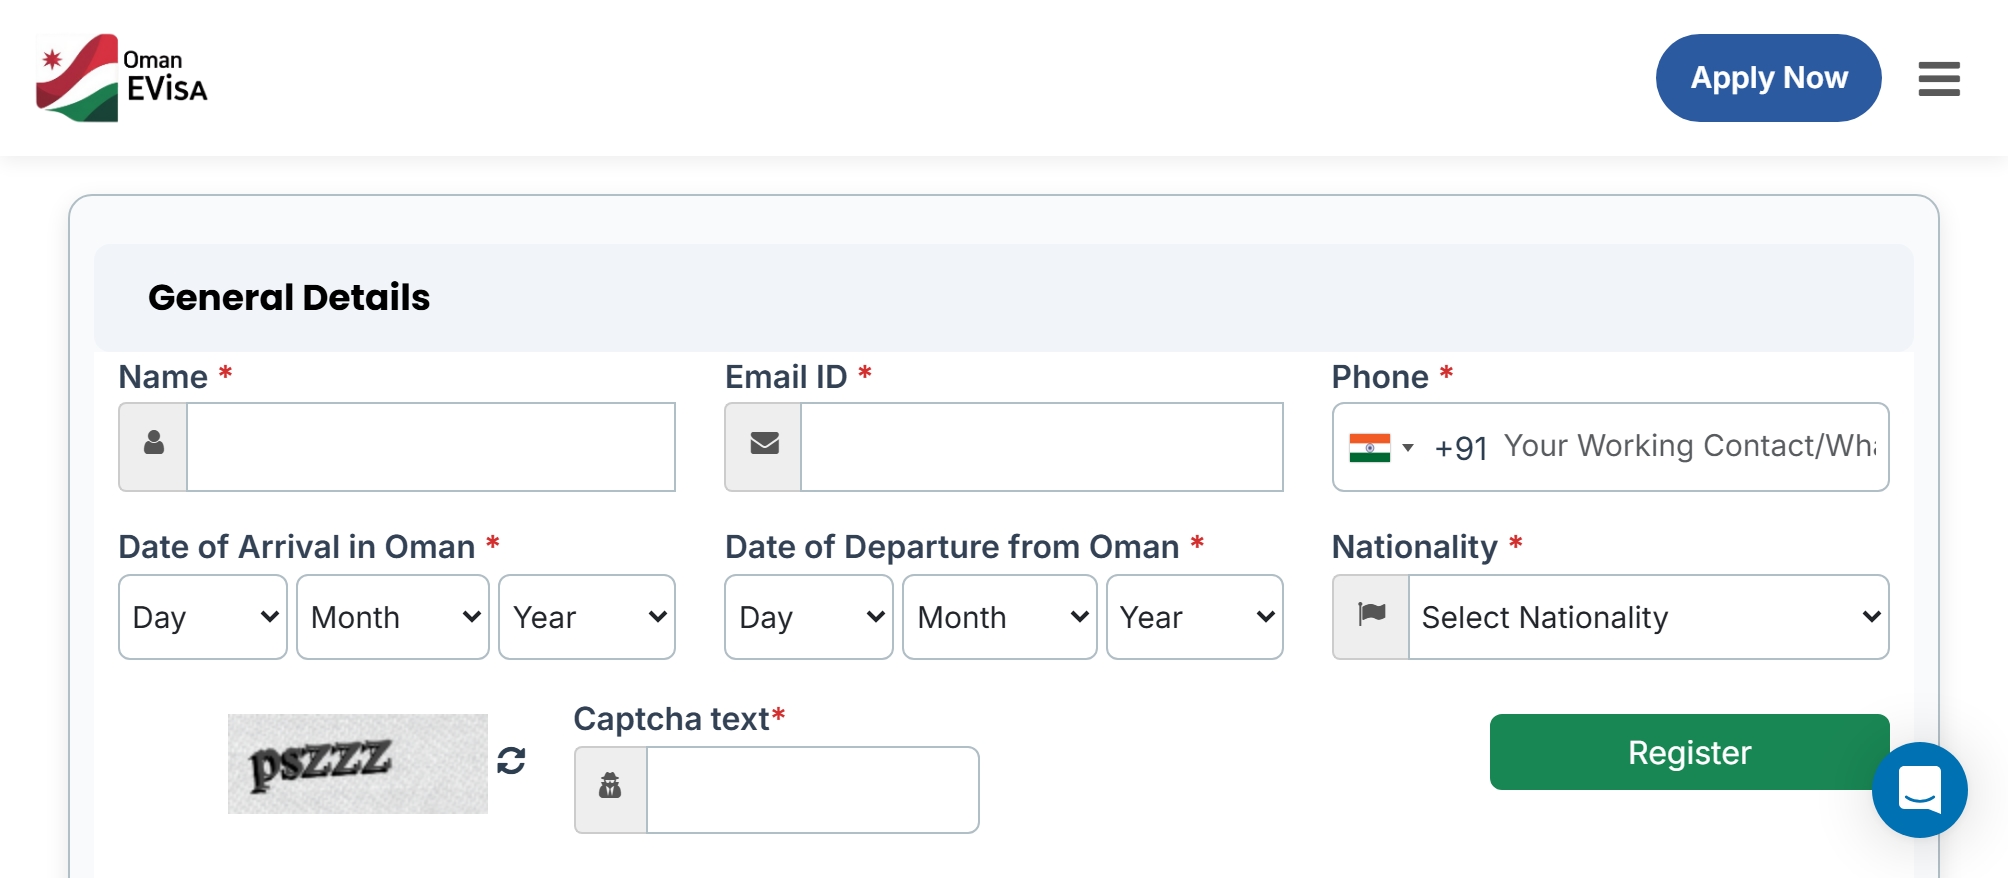Click into the Captcha text input
The image size is (2008, 878).
click(812, 789)
